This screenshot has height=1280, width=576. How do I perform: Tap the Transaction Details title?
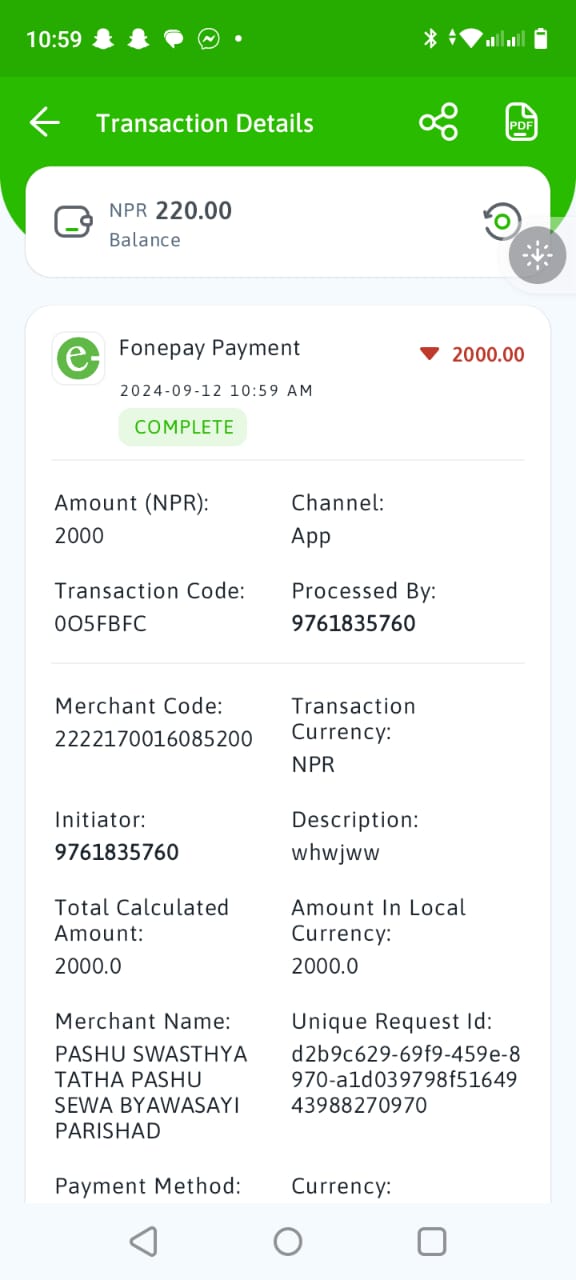[205, 123]
